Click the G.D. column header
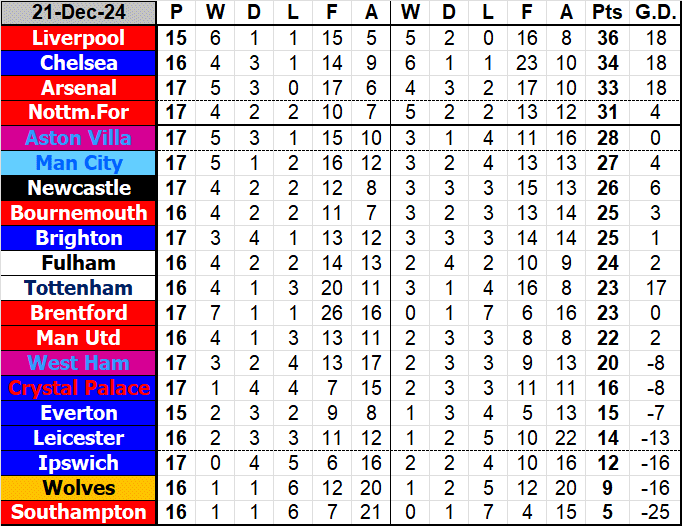Screen dimensions: 682x526 click(x=654, y=13)
